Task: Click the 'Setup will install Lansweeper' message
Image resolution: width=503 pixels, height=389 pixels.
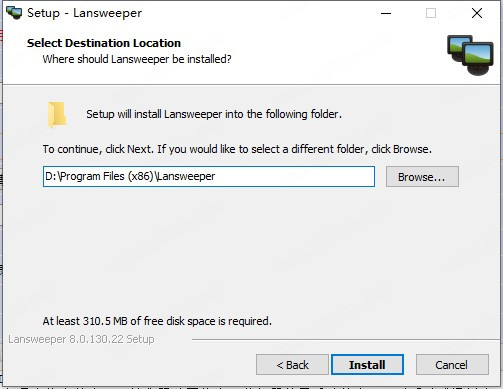Action: pos(214,114)
